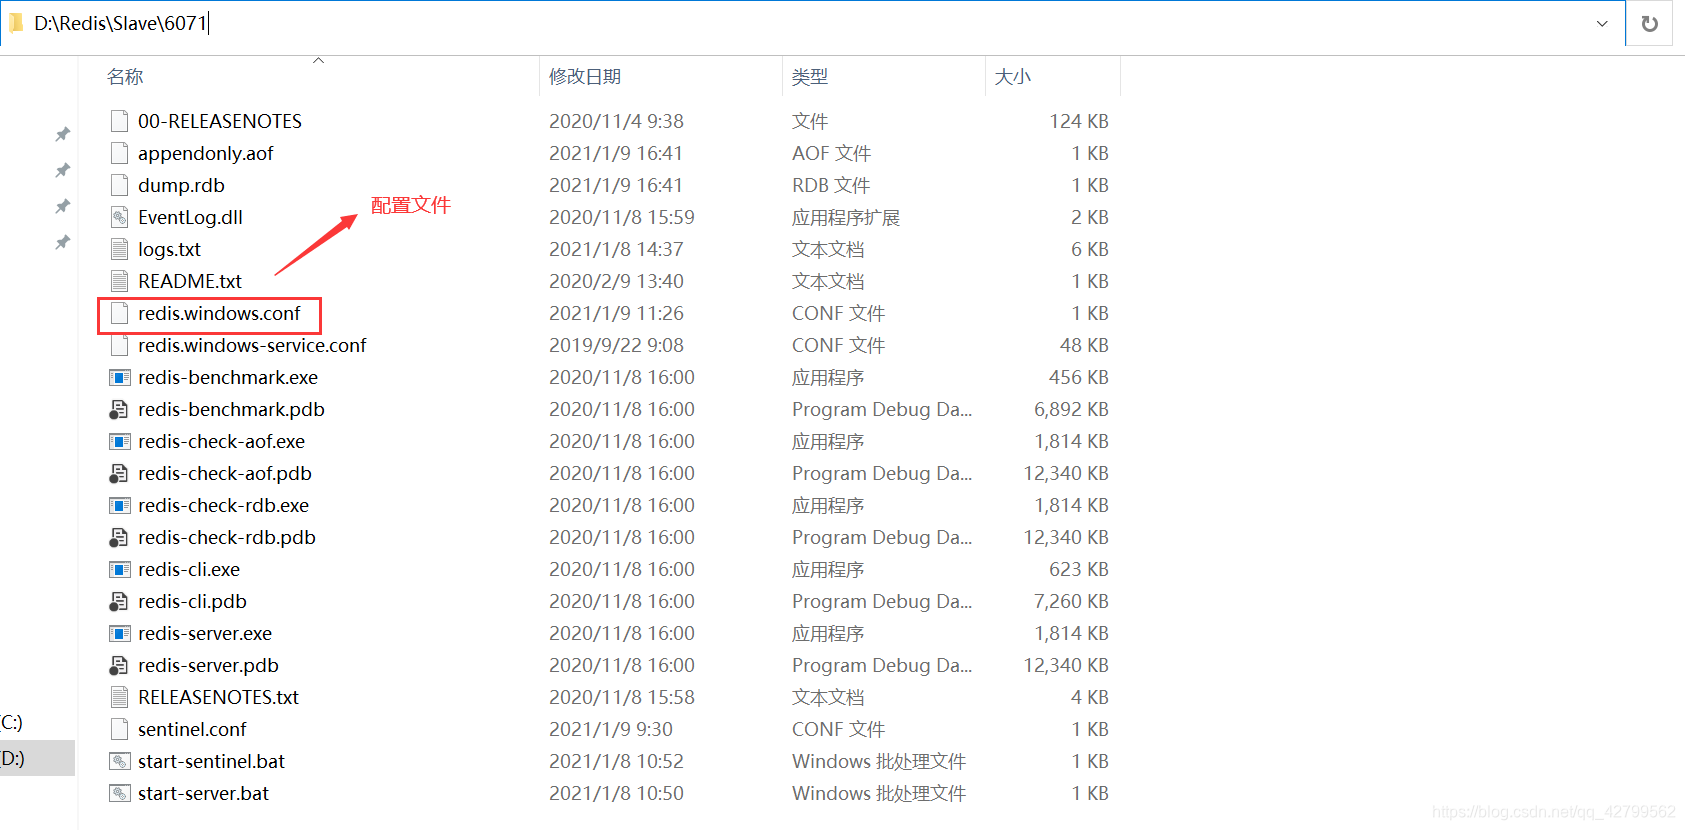Select the file named redis-cli.exe

pos(189,569)
